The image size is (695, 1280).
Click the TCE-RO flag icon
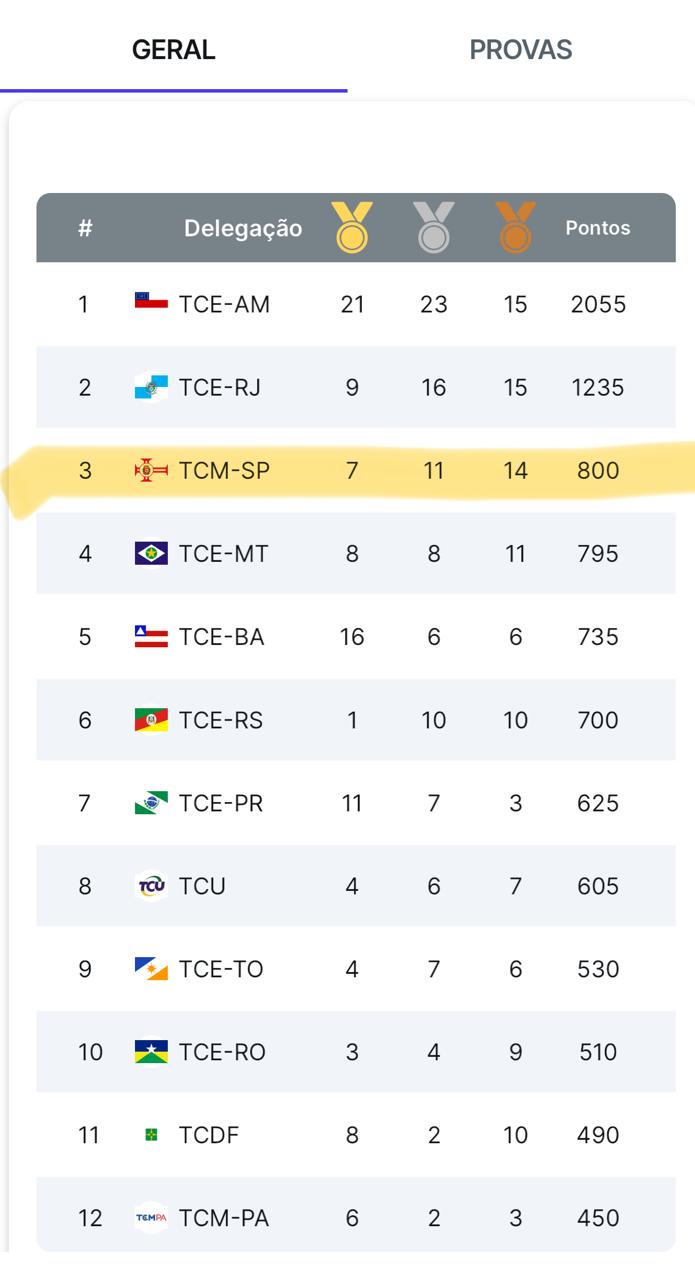(x=151, y=1051)
